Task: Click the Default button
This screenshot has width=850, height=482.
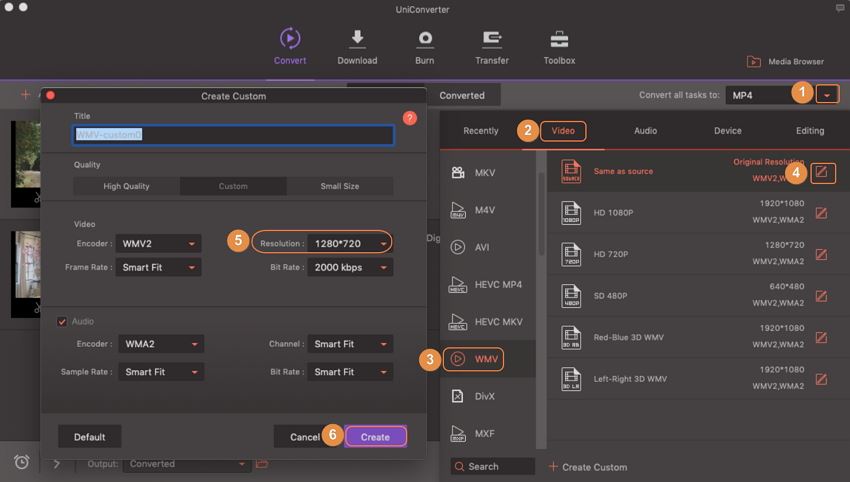Action: click(89, 437)
